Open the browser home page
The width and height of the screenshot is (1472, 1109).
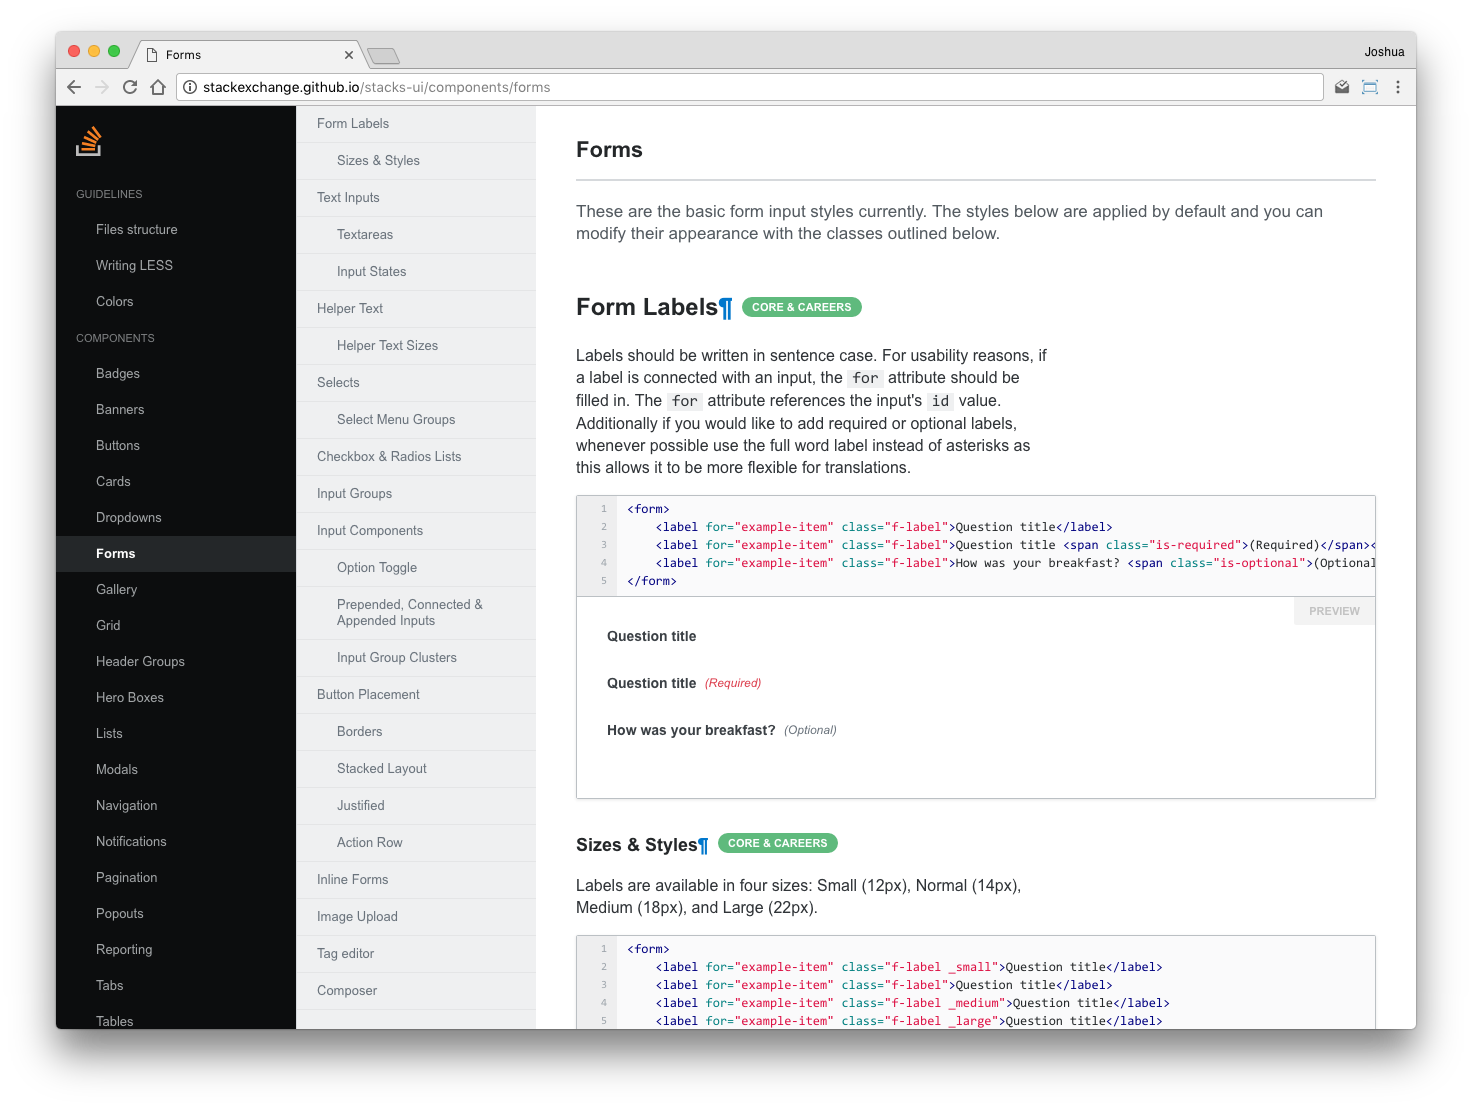tap(158, 87)
